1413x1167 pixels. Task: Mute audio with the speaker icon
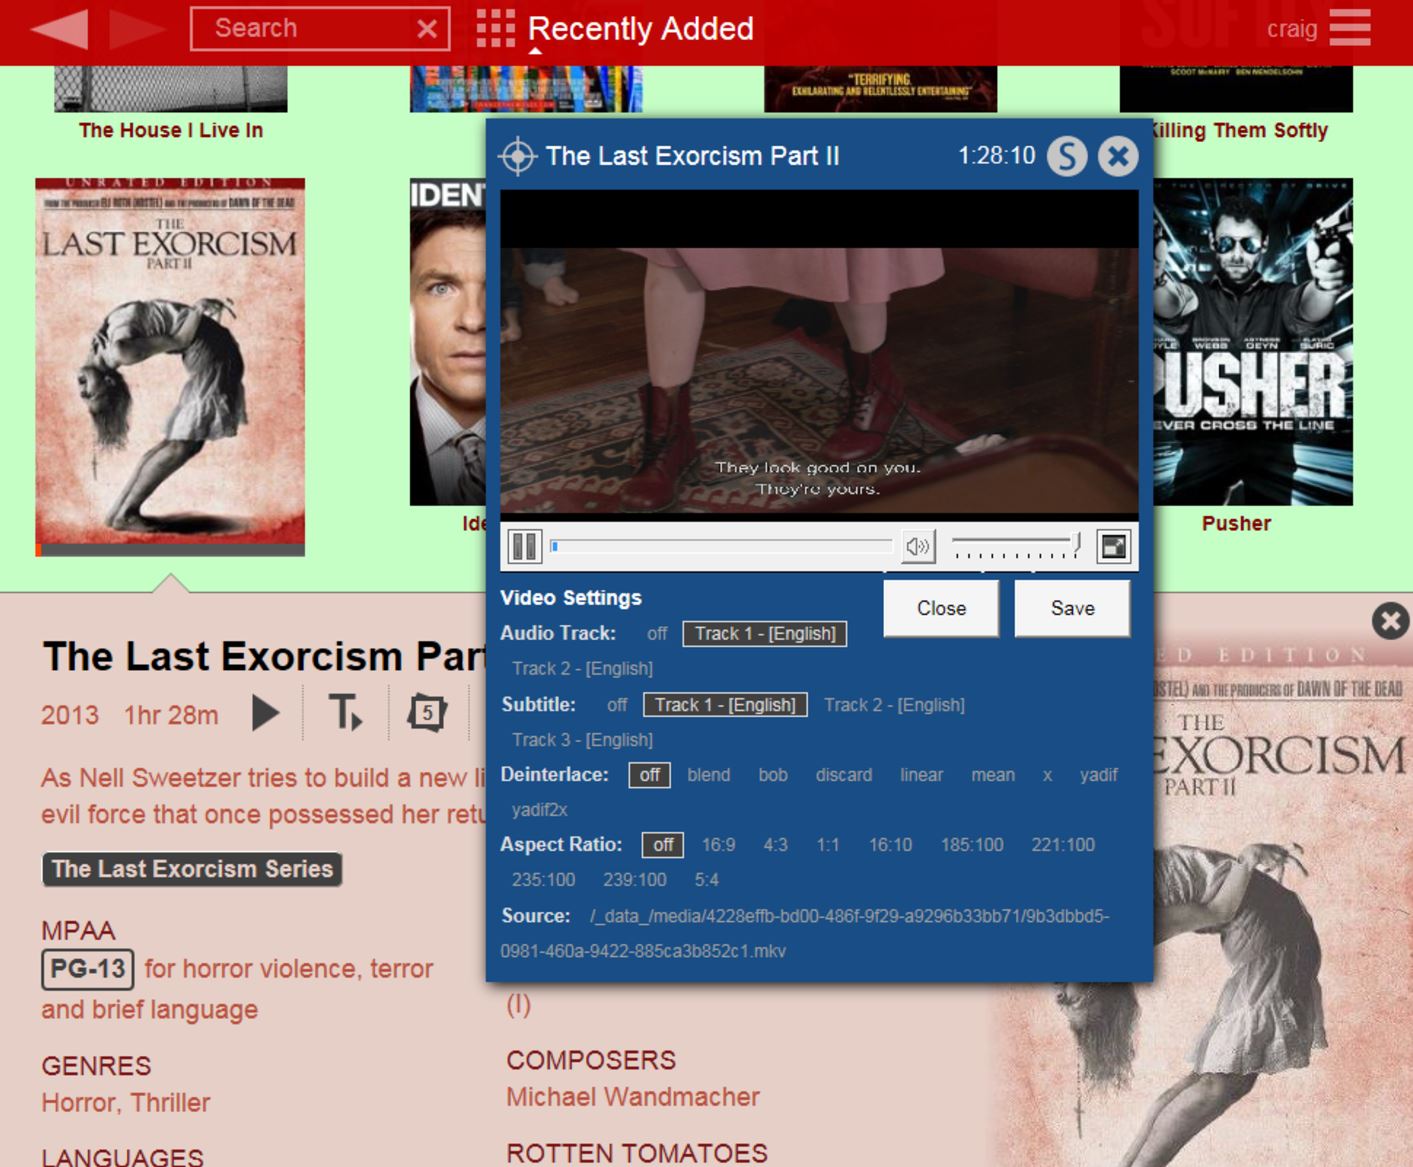(917, 547)
